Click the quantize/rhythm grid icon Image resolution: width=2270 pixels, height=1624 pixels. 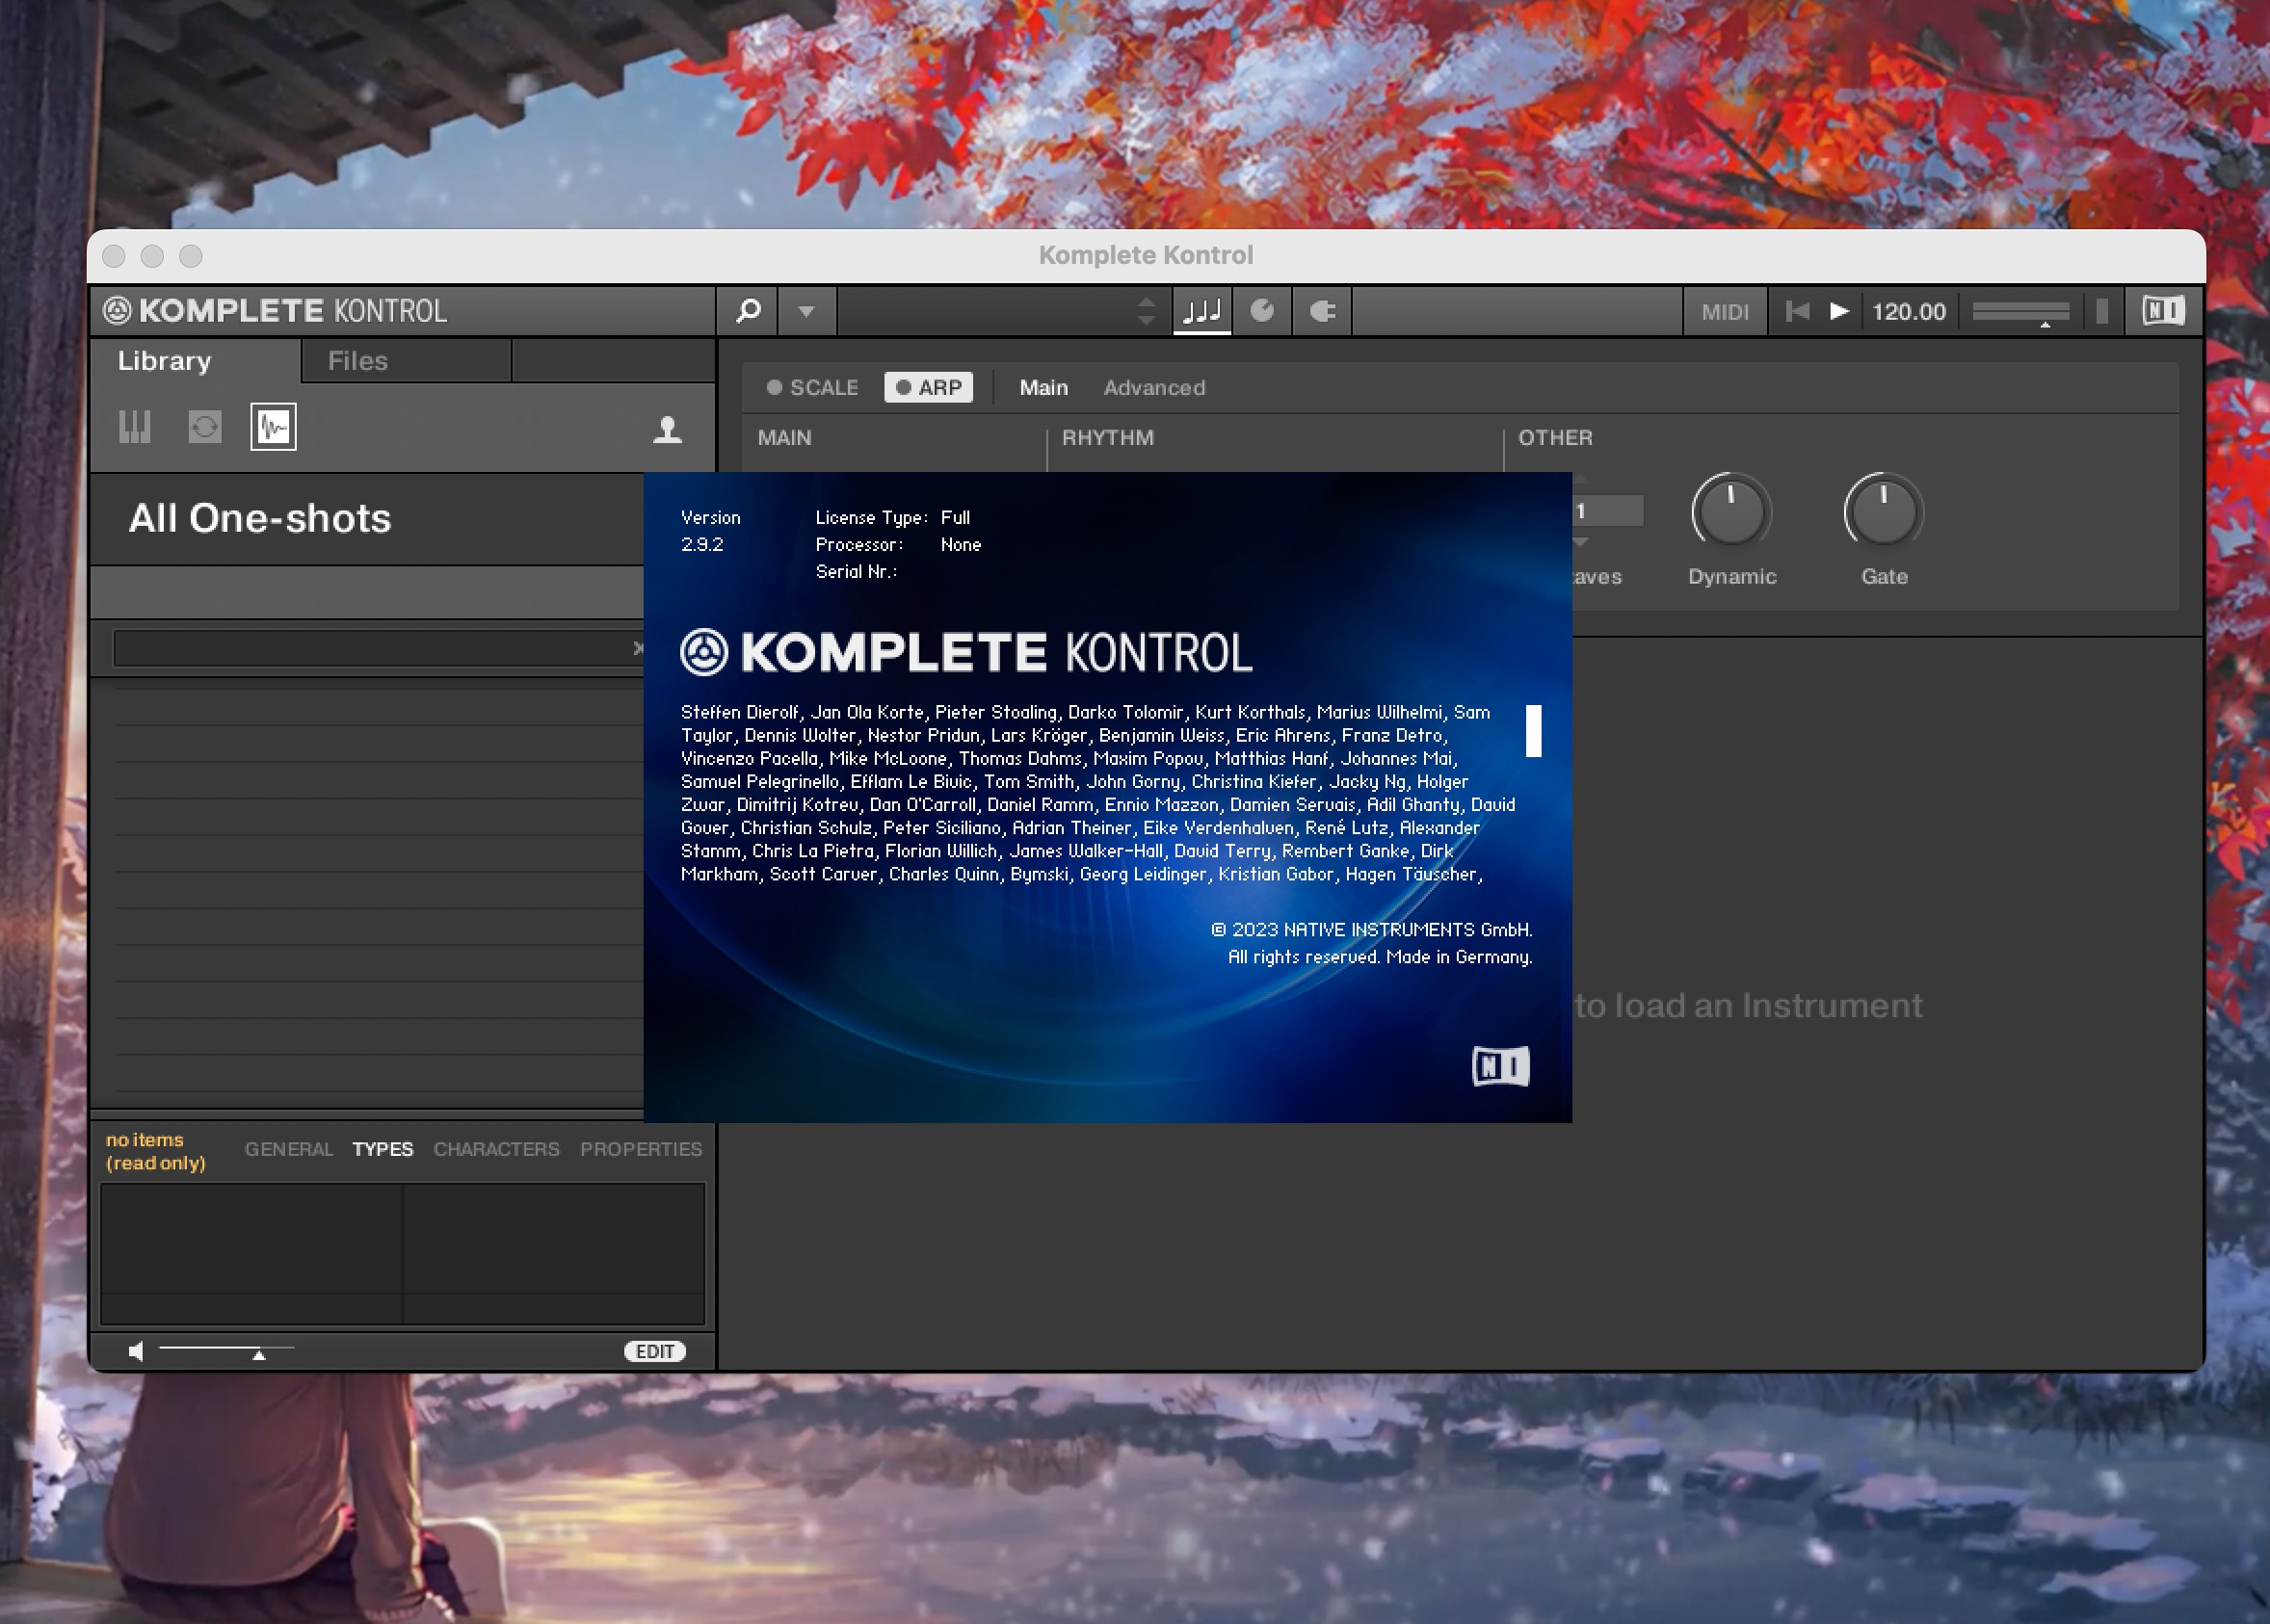[1200, 311]
